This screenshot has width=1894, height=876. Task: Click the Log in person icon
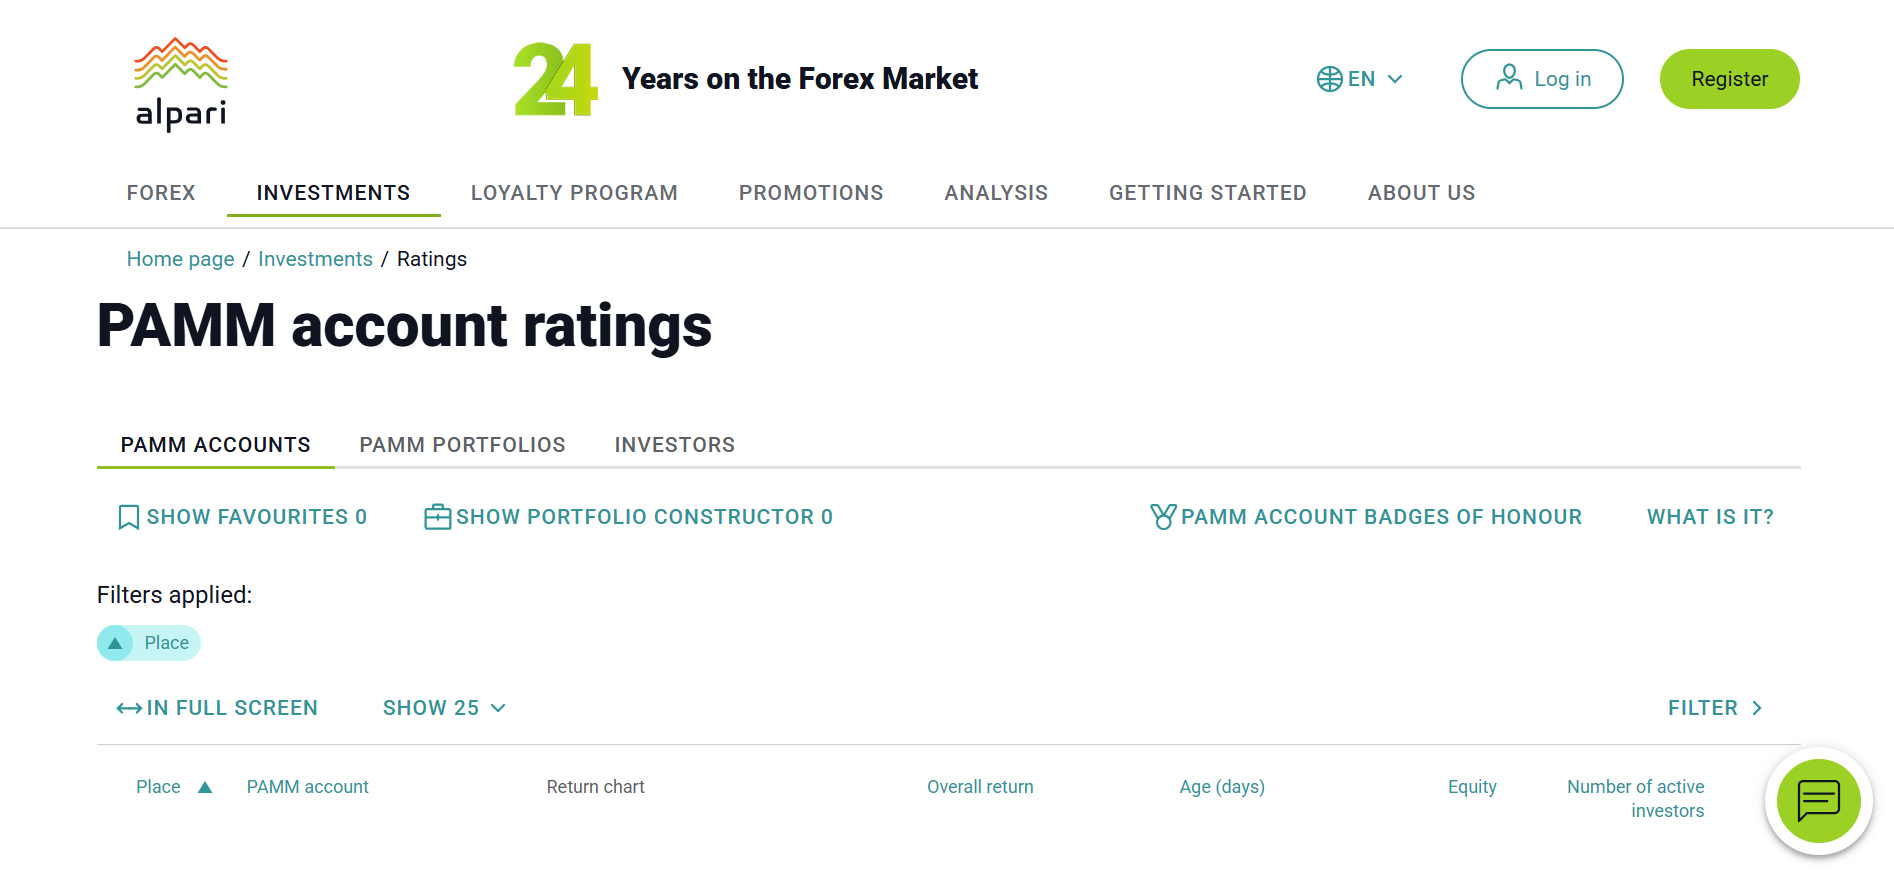click(1508, 78)
